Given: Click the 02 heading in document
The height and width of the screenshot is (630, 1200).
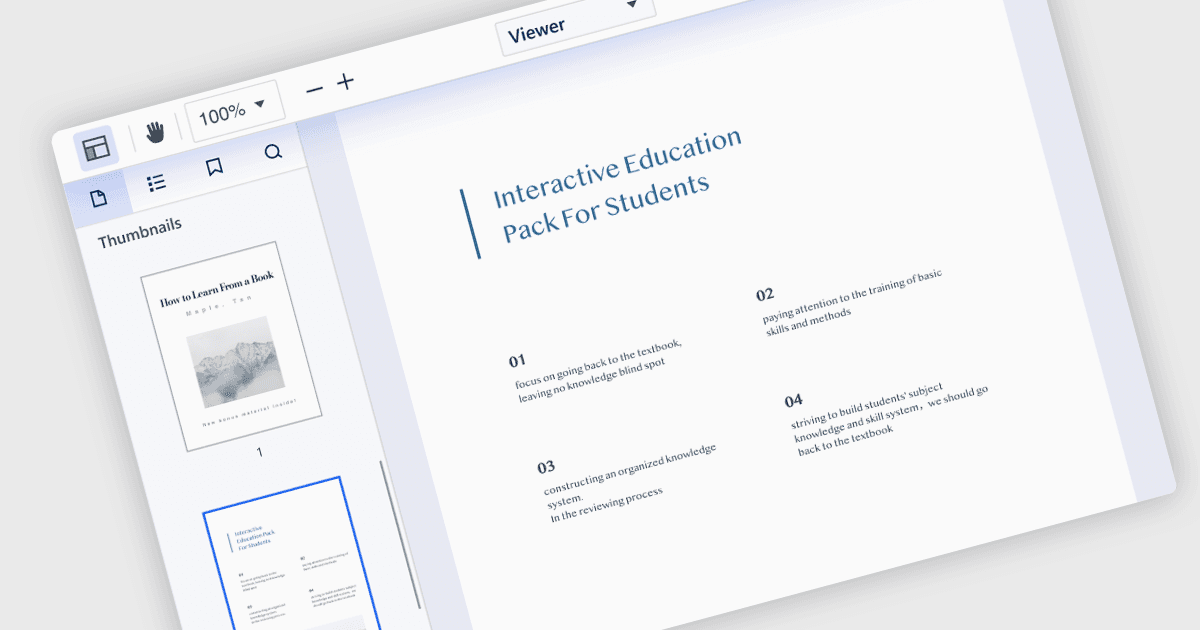Looking at the screenshot, I should [x=765, y=294].
